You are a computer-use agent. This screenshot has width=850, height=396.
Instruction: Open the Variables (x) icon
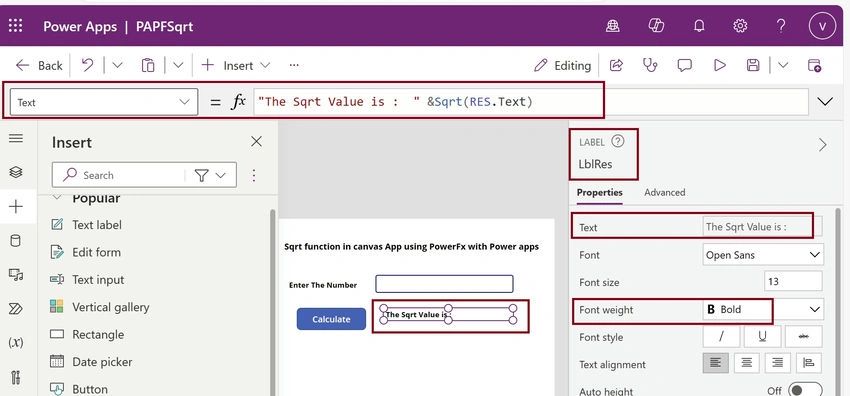point(16,342)
